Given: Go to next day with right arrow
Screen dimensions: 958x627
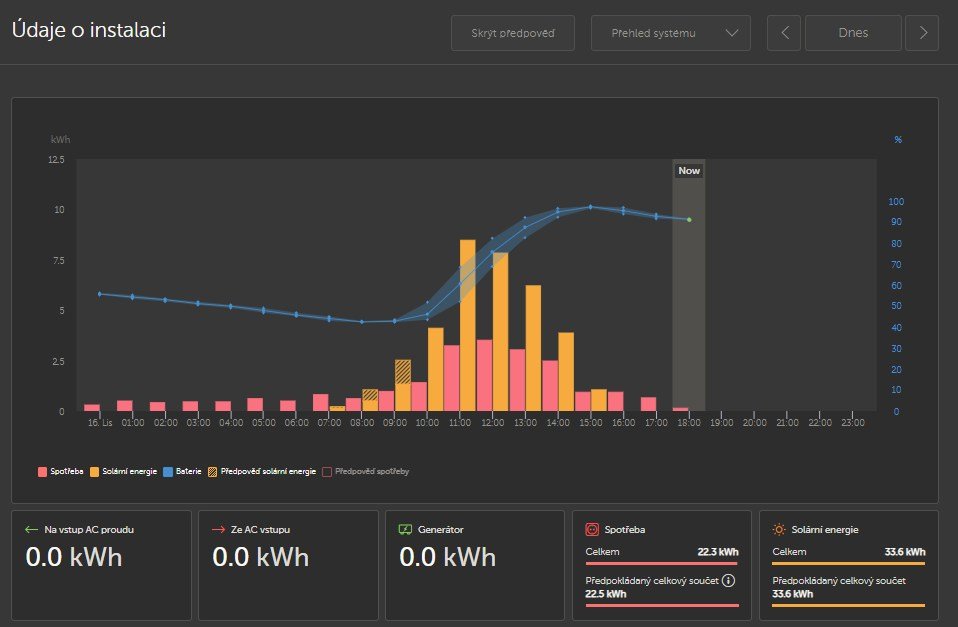Looking at the screenshot, I should [922, 33].
